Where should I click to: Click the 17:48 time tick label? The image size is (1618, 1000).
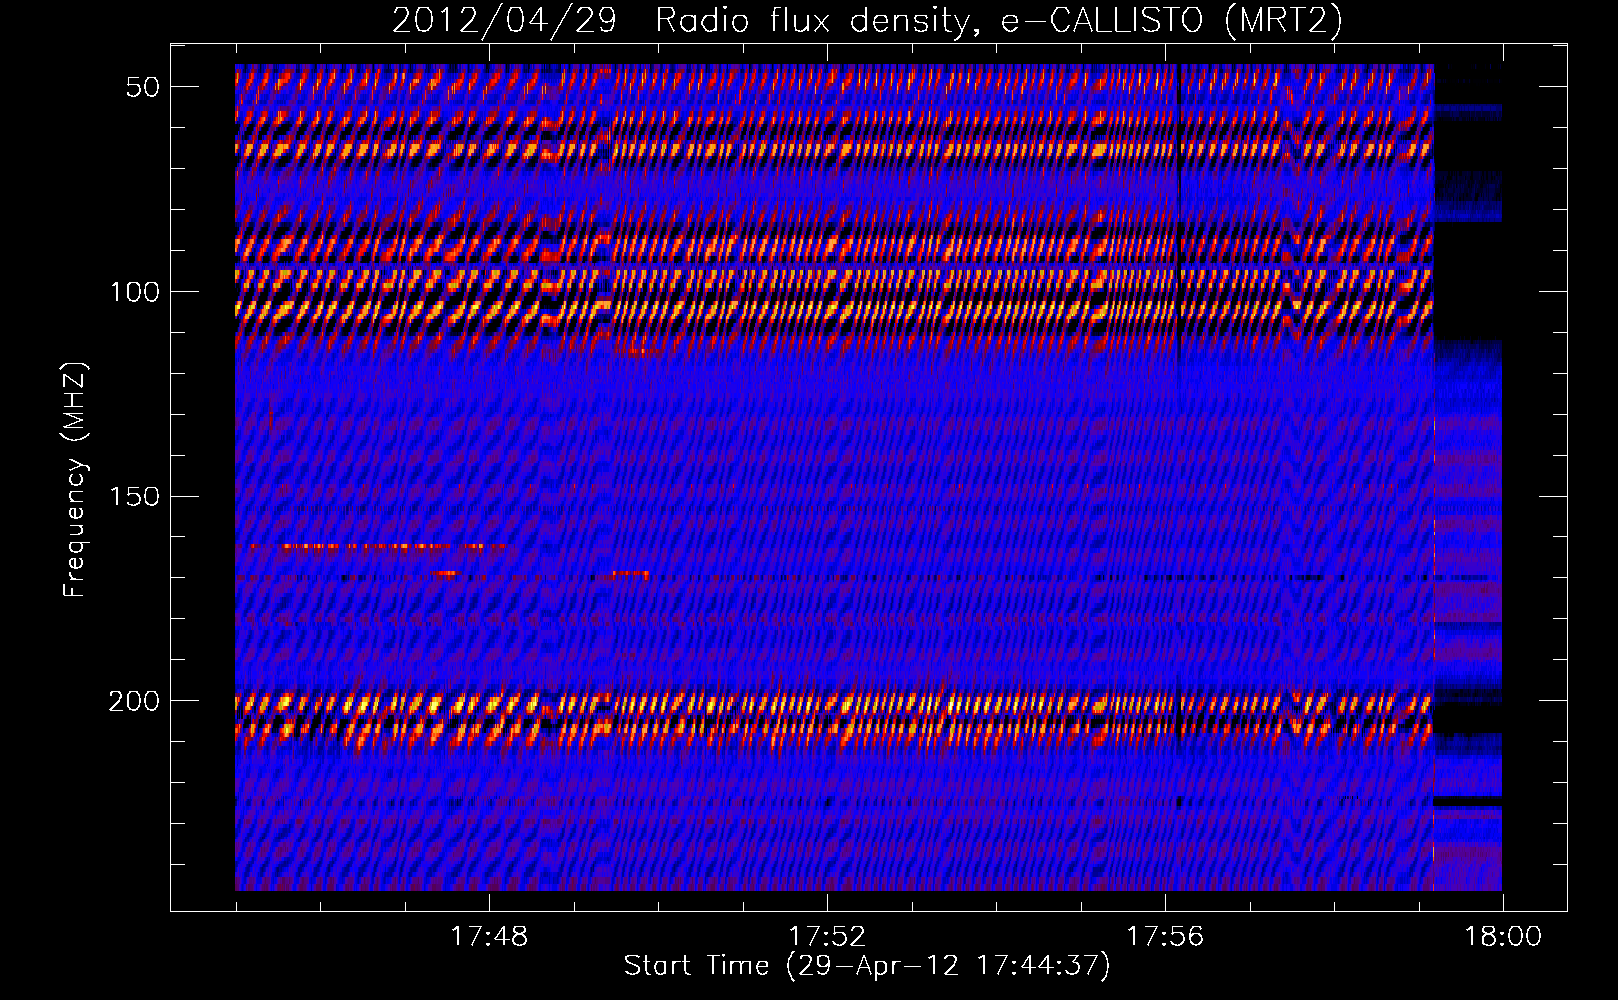[x=489, y=937]
